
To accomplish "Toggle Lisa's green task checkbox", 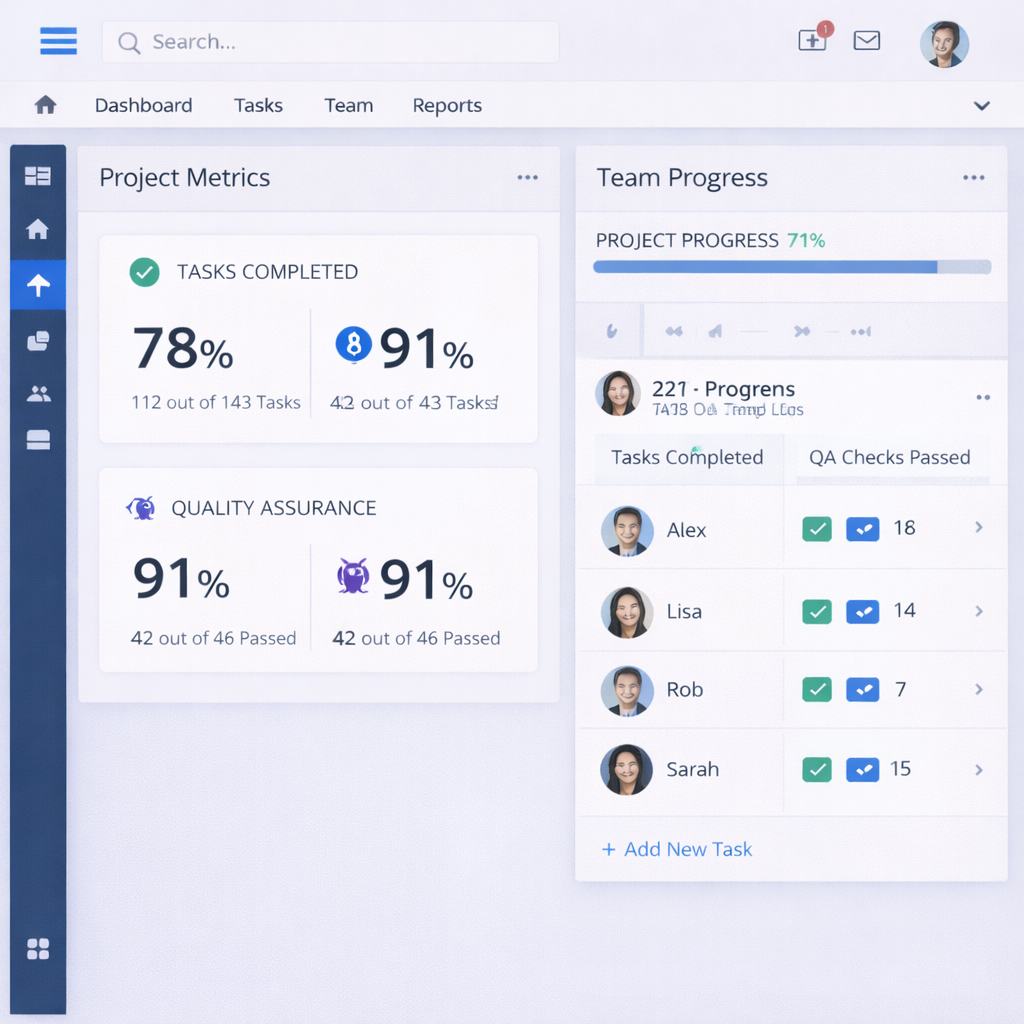I will (x=817, y=611).
